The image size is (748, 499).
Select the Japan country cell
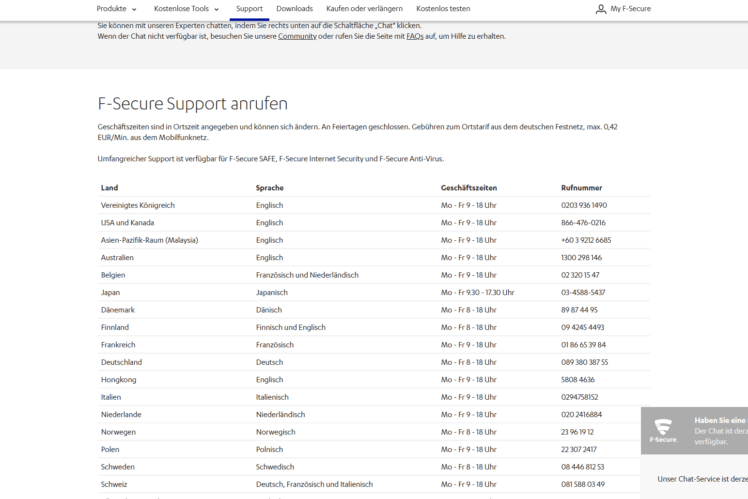pos(110,292)
